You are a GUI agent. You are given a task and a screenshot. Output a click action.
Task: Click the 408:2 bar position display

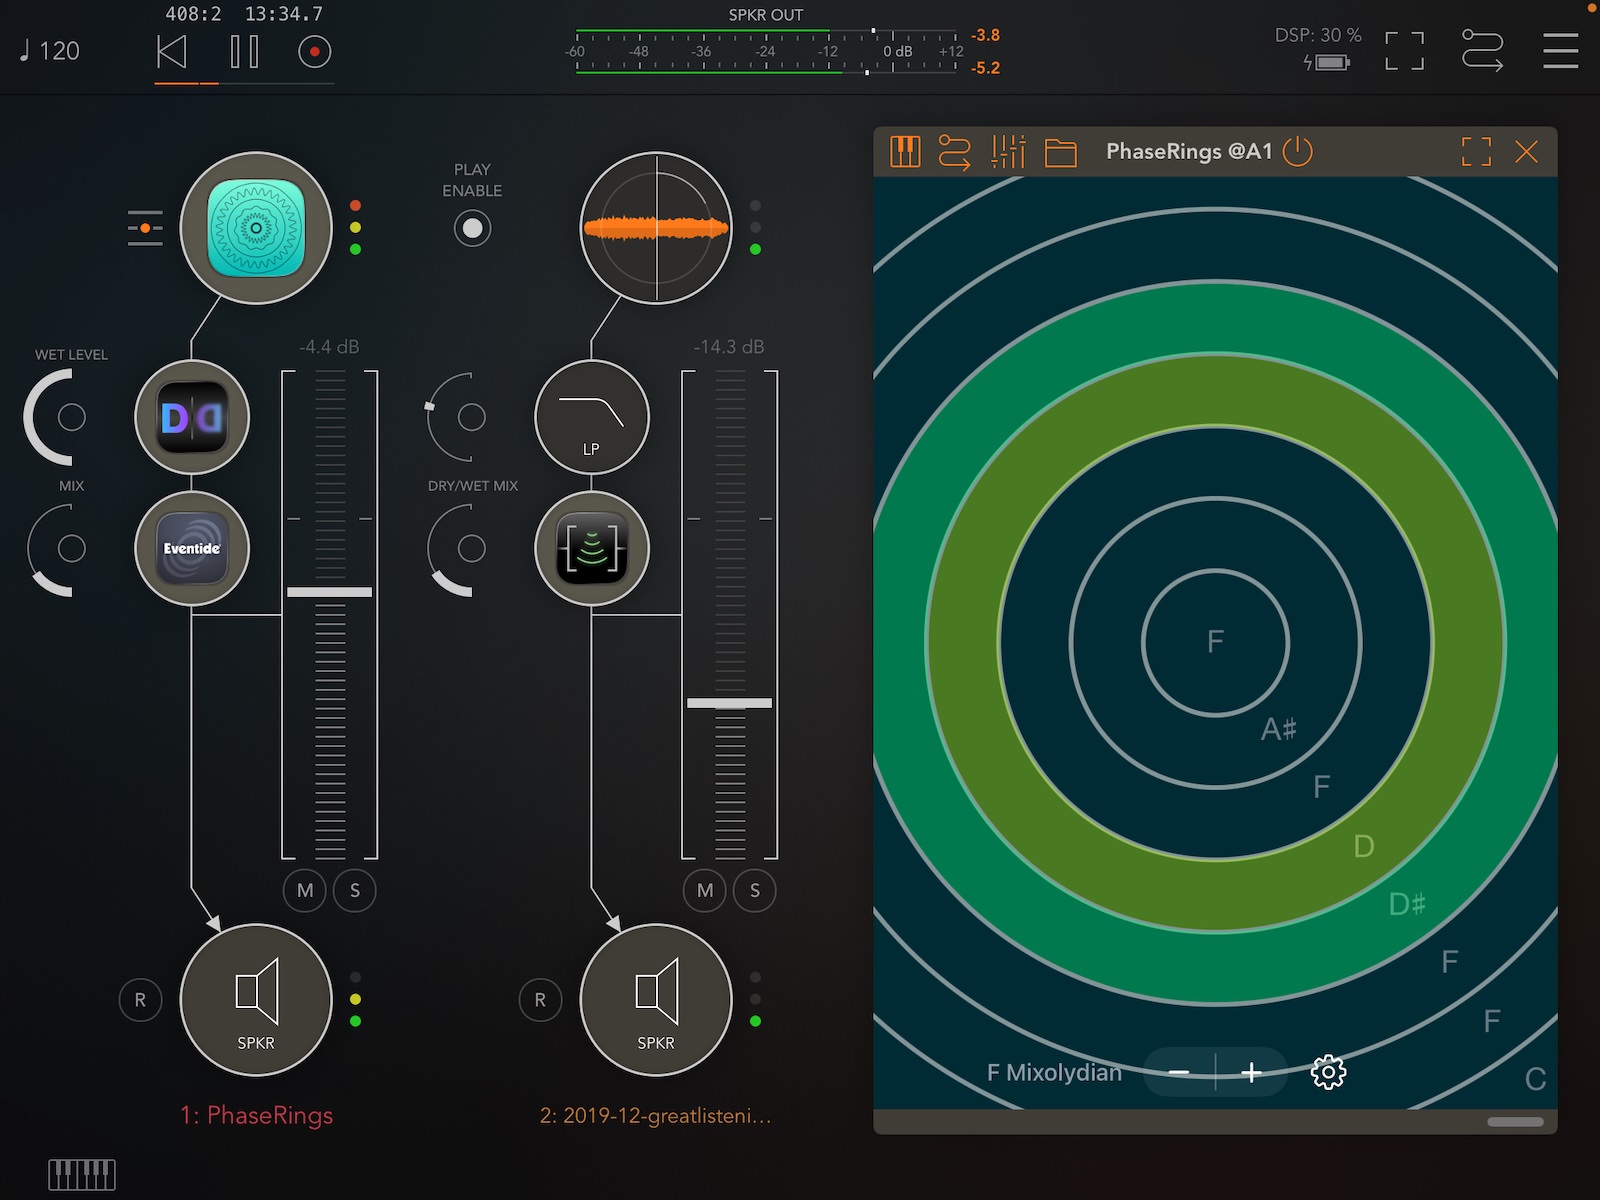(x=193, y=14)
